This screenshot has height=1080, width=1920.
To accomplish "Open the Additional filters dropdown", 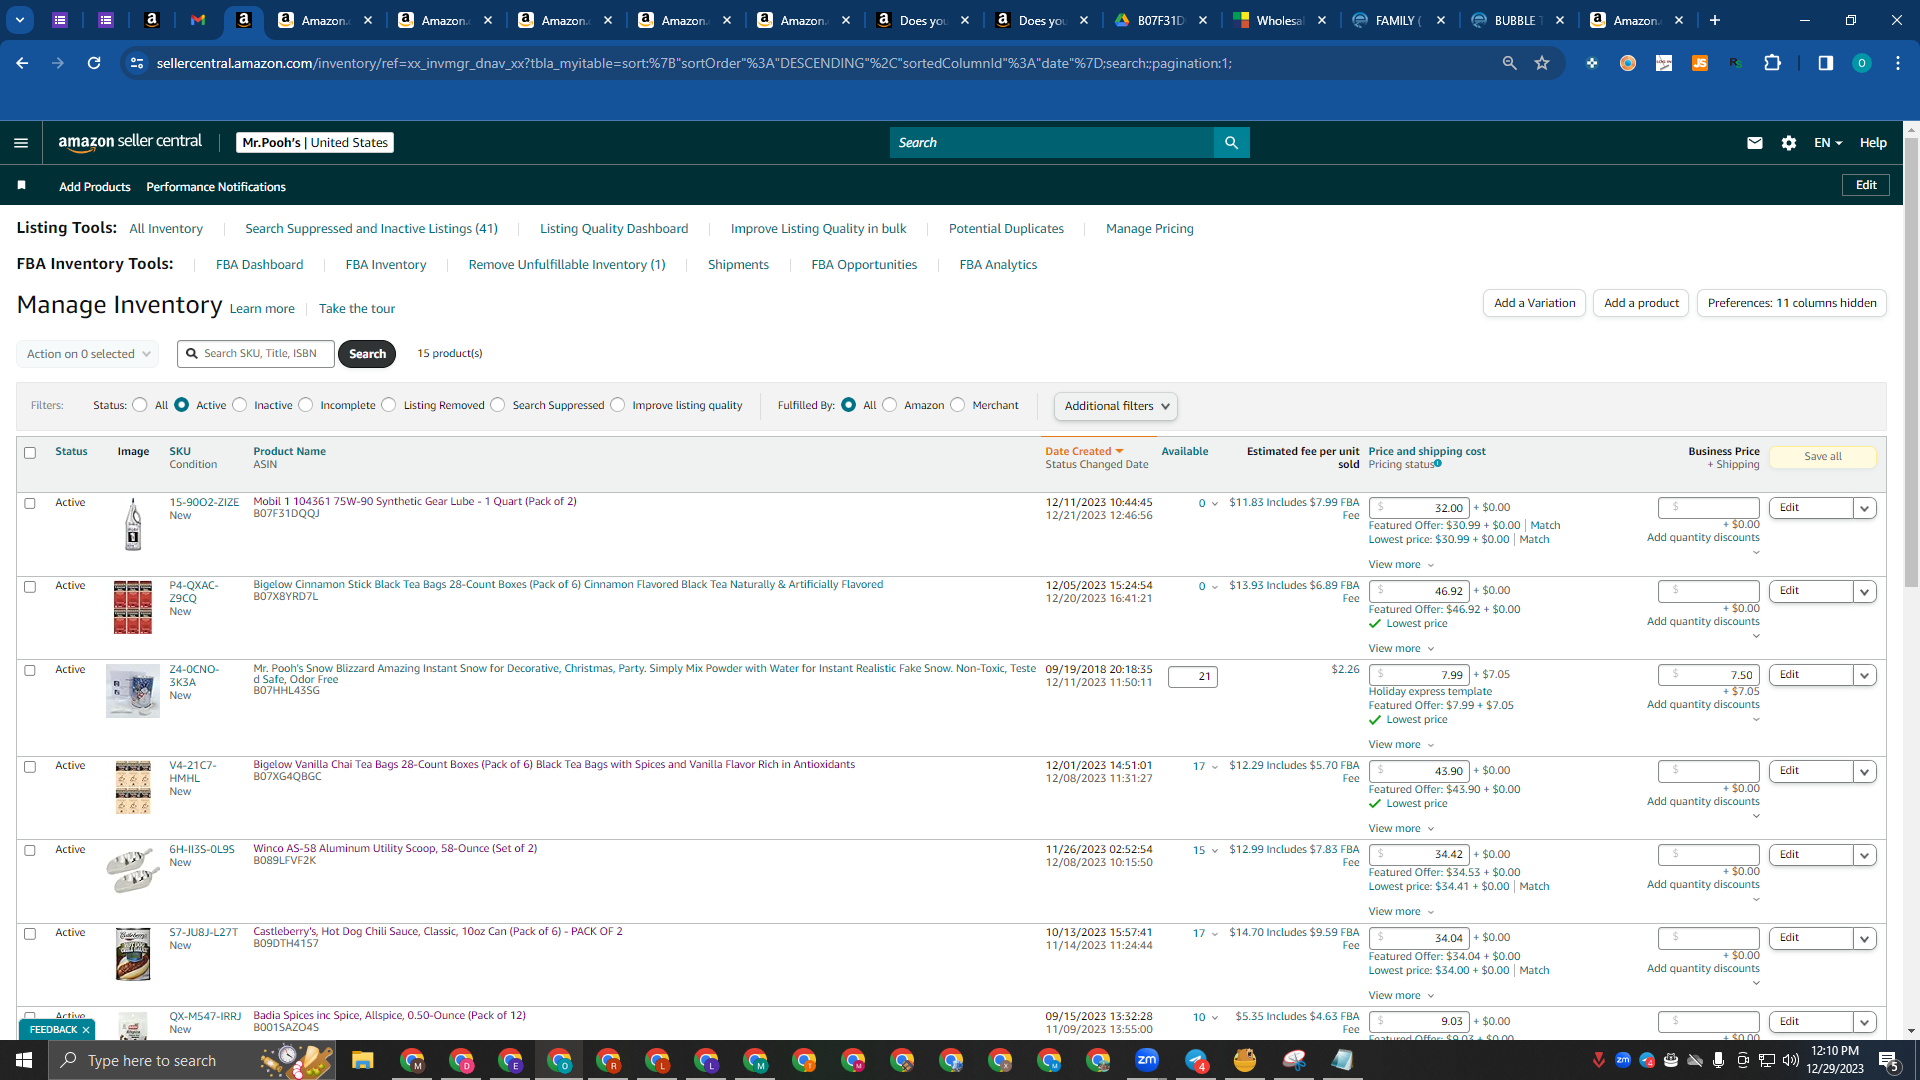I will 1115,406.
